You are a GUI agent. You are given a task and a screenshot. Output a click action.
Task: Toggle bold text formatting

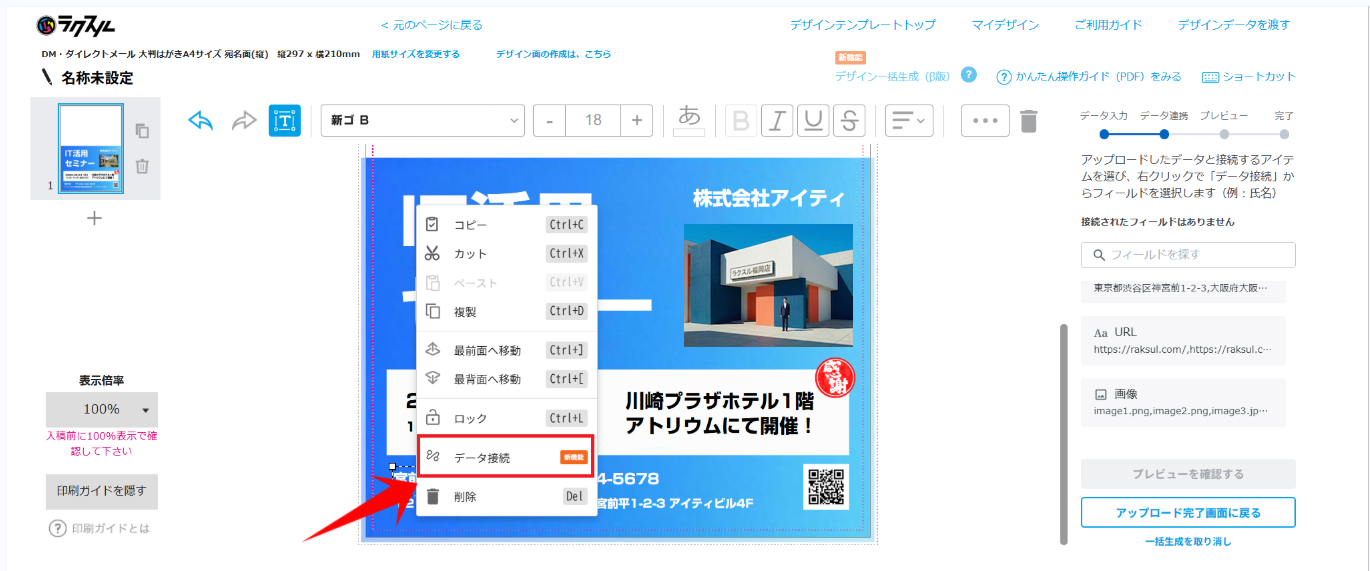[741, 121]
